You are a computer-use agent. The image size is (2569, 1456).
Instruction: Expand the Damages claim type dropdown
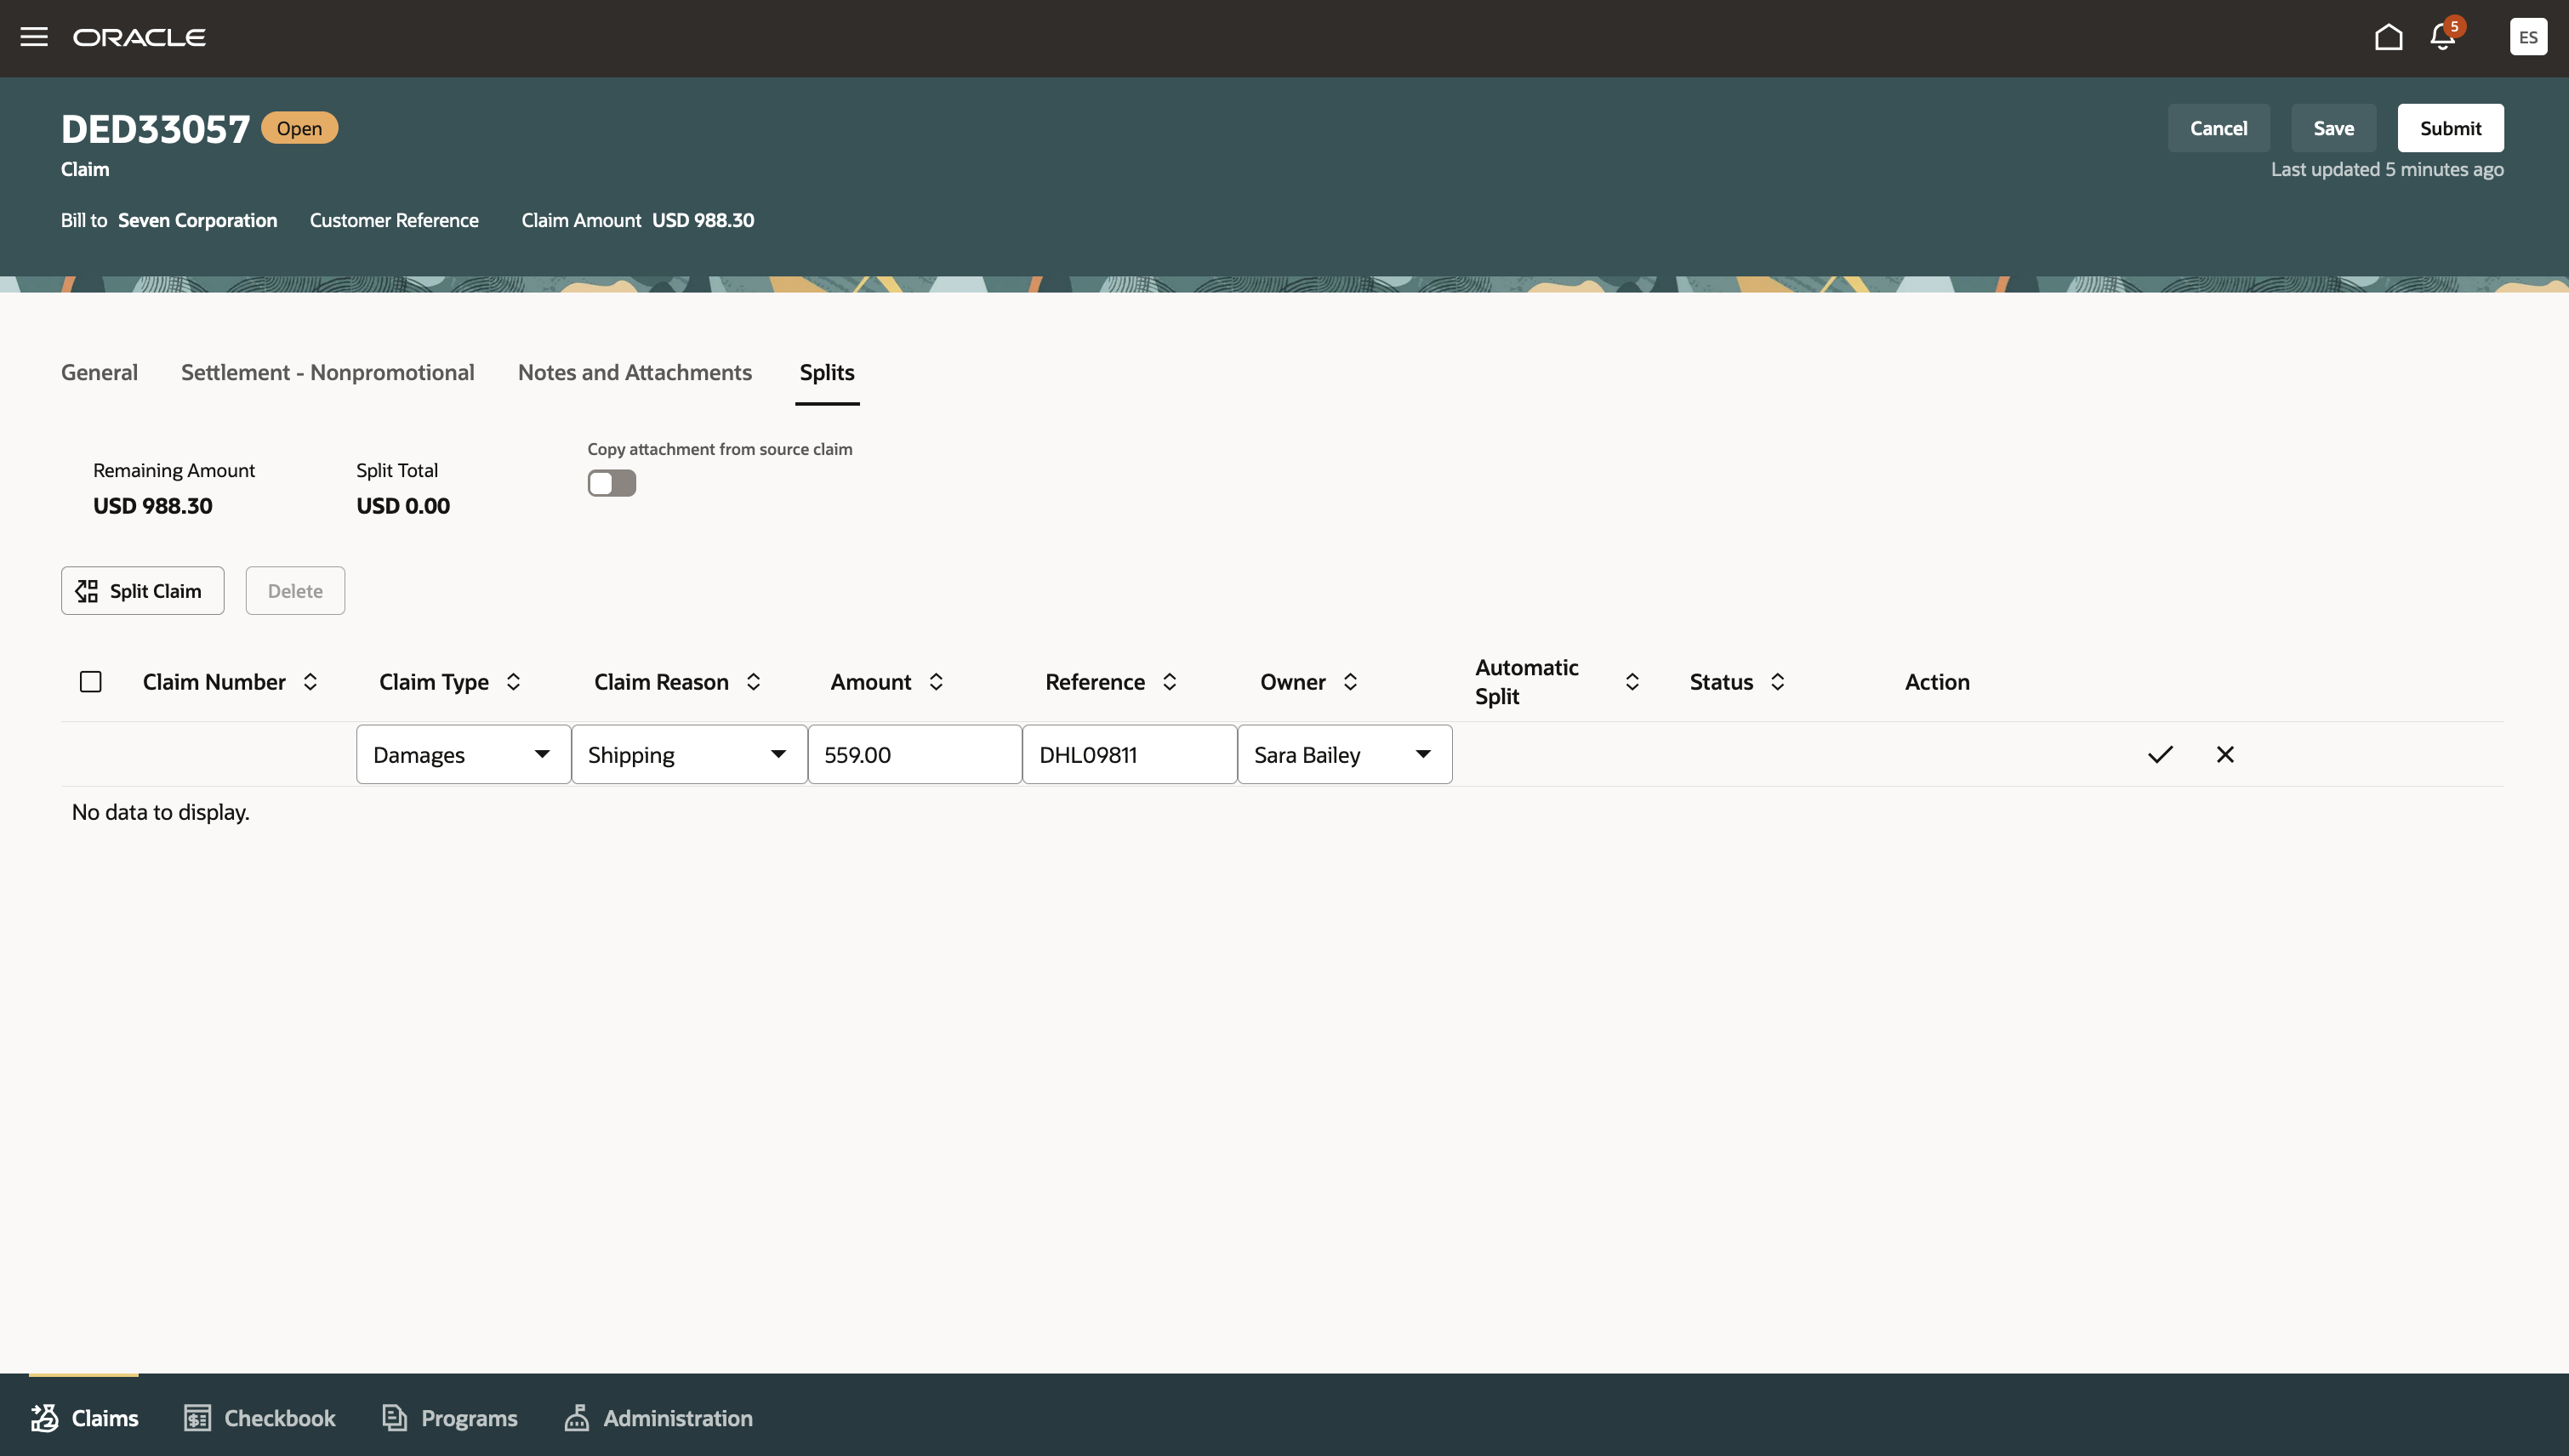pos(541,754)
